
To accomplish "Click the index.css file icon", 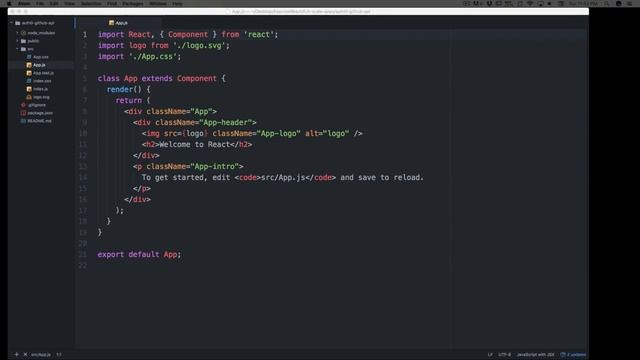I will (x=29, y=81).
